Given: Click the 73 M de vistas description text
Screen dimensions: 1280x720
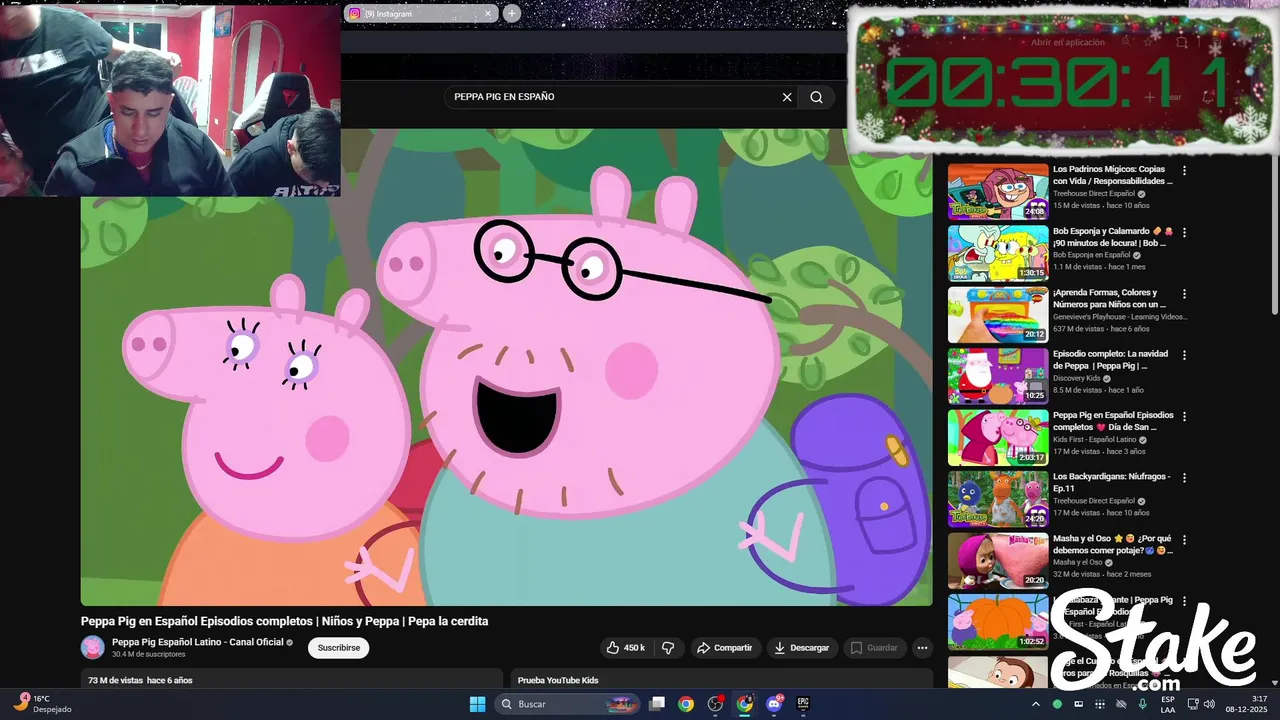Looking at the screenshot, I should click(x=140, y=681).
